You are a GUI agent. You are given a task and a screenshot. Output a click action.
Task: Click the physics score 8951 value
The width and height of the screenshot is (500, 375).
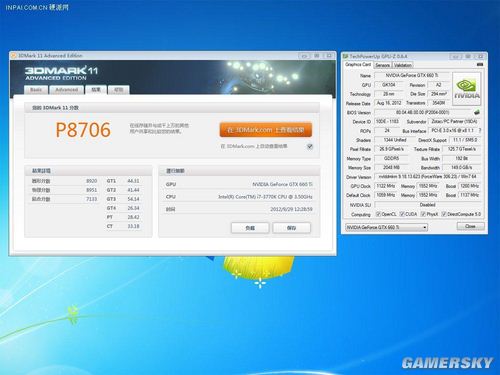click(x=92, y=190)
